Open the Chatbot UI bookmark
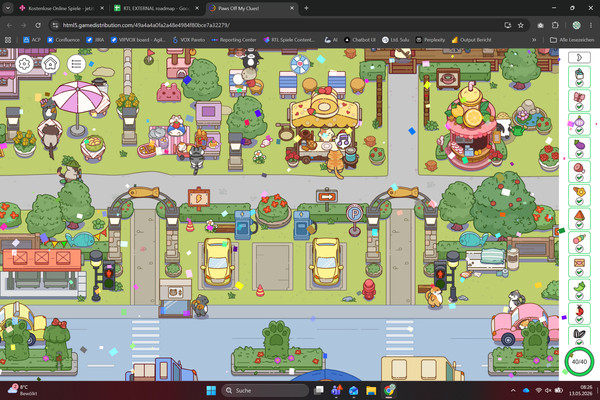The width and height of the screenshot is (600, 400). (x=360, y=40)
